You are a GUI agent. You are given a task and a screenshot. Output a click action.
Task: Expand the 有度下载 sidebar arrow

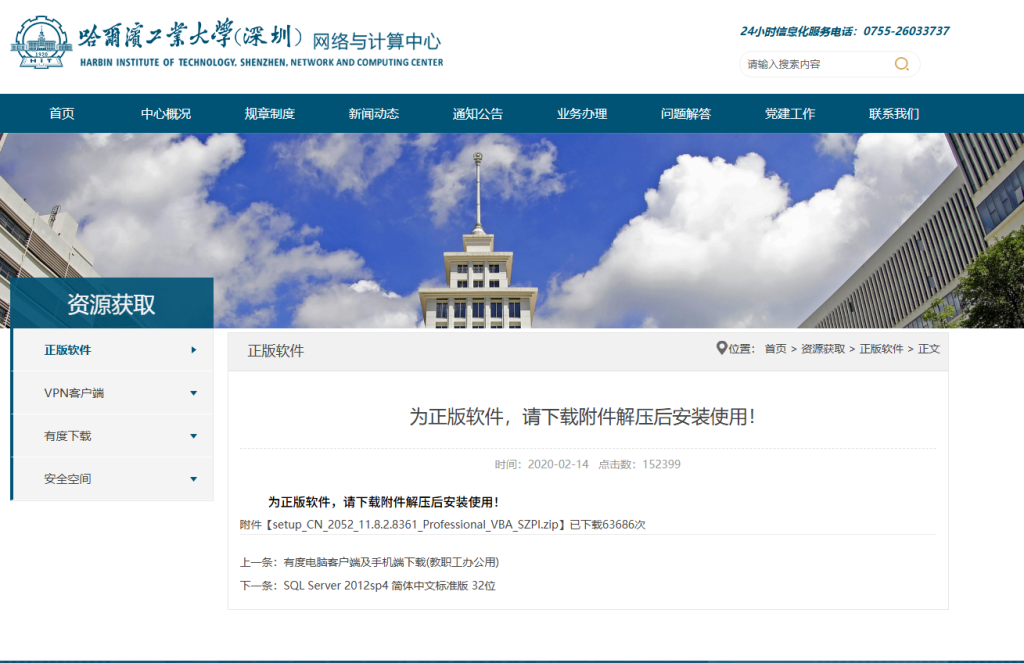[x=193, y=436]
